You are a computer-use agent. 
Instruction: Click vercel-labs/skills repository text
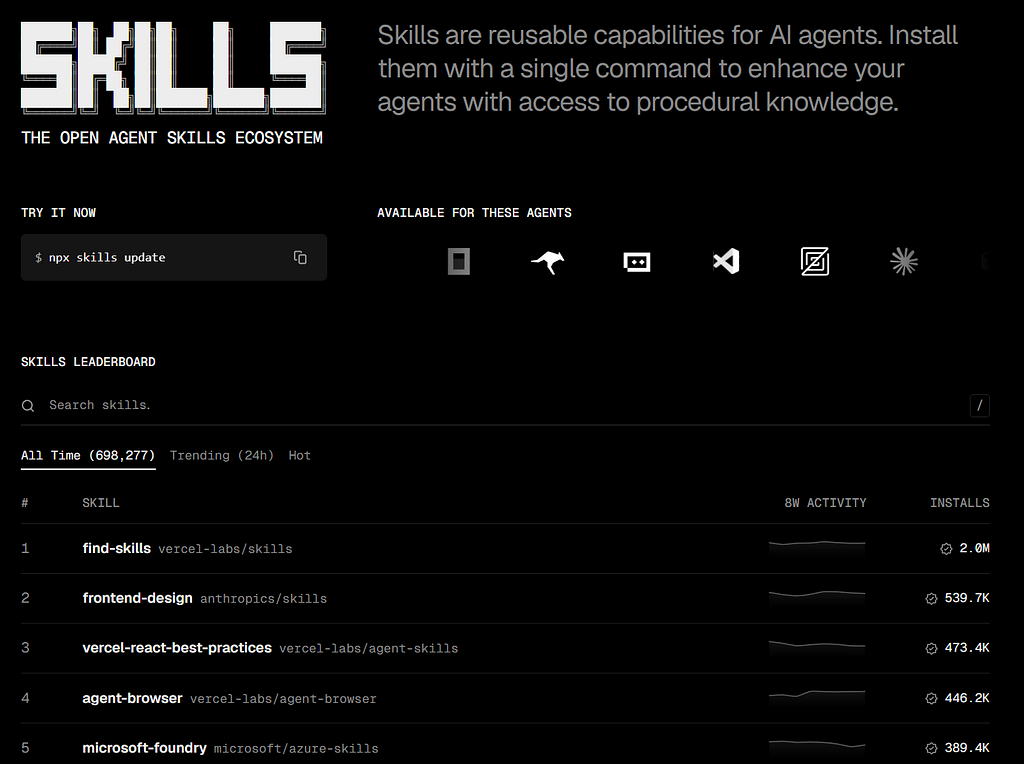tap(225, 549)
